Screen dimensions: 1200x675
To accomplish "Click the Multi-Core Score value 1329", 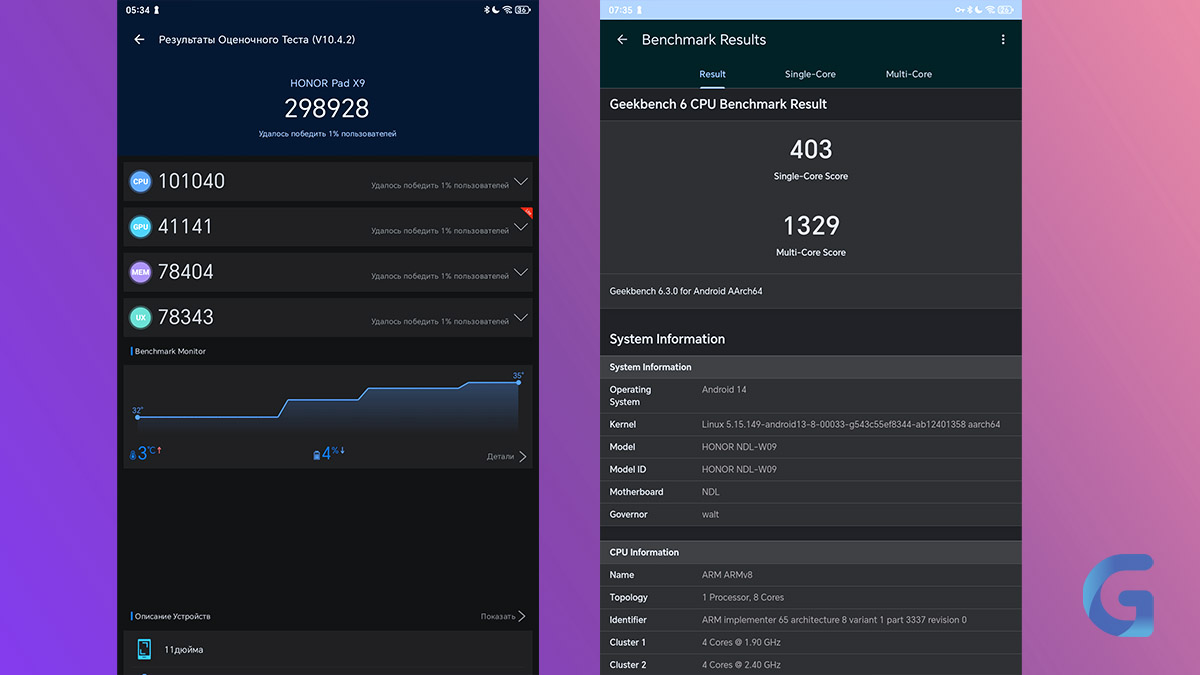I will (811, 225).
